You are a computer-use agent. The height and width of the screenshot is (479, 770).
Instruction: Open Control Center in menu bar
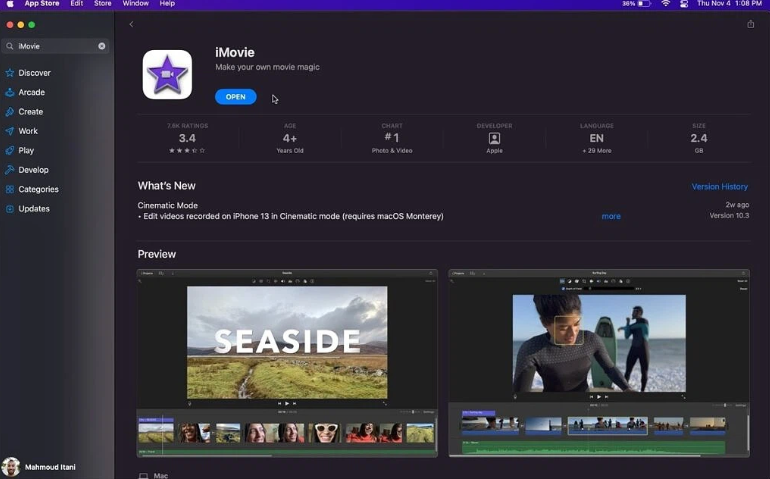pyautogui.click(x=684, y=4)
